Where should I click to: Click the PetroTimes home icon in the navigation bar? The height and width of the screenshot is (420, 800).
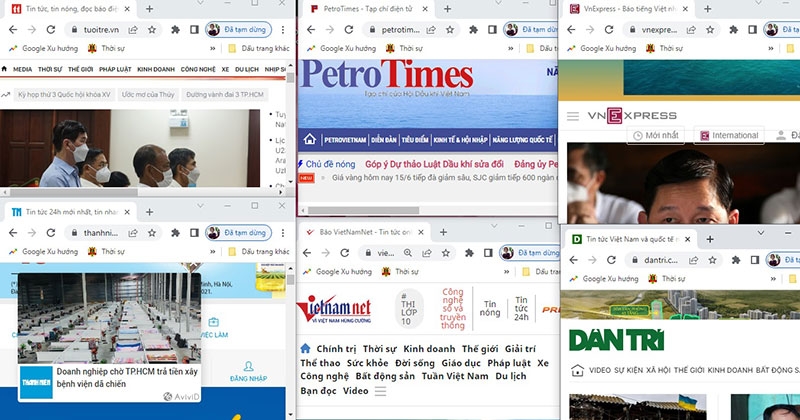tap(309, 139)
